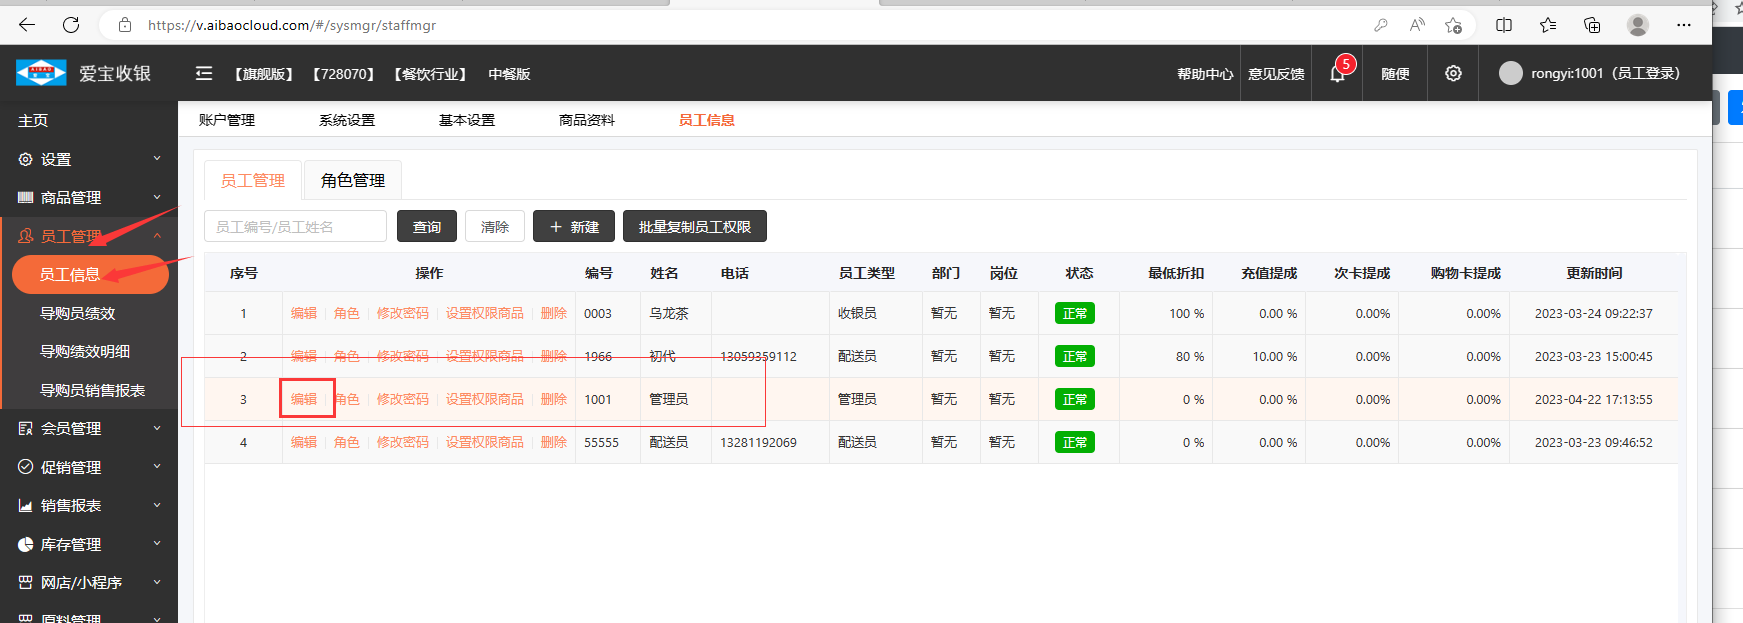Click the 查询 search button
This screenshot has height=623, width=1743.
point(427,227)
